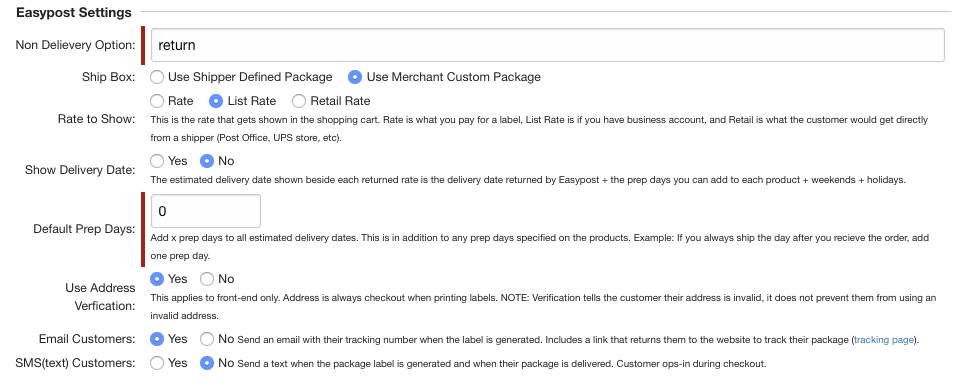Enable Use Address Verification with Yes
Screen dimensions: 959x381
157,279
